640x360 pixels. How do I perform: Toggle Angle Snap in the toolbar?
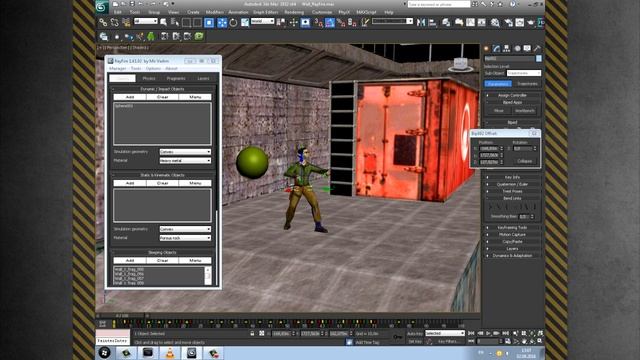330,22
